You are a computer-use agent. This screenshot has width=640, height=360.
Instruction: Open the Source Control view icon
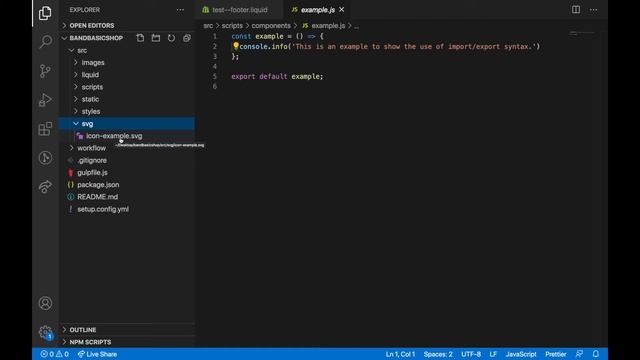click(x=45, y=71)
